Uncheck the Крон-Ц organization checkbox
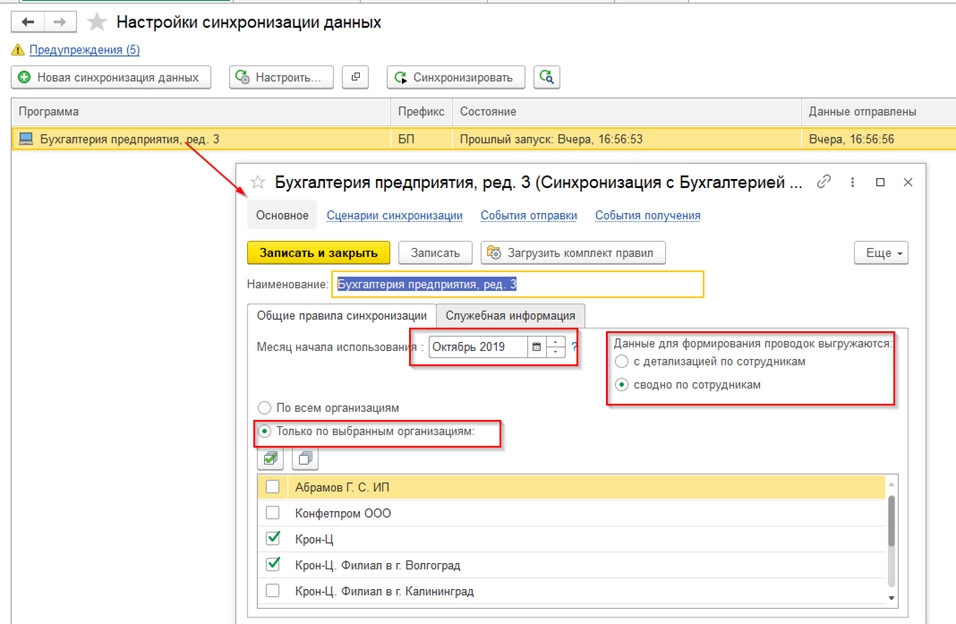 point(273,539)
